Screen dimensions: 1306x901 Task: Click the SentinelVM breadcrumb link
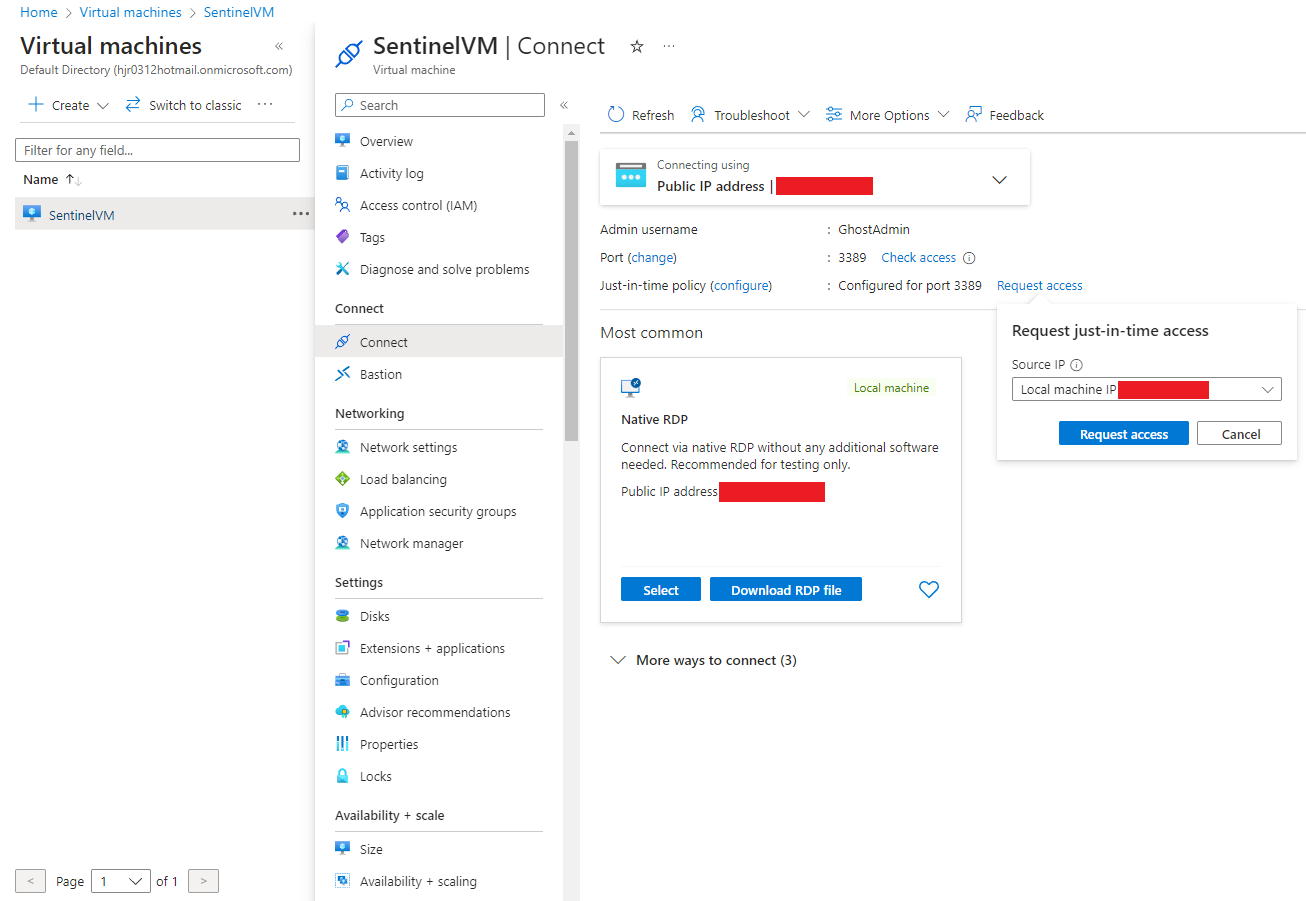click(x=239, y=12)
